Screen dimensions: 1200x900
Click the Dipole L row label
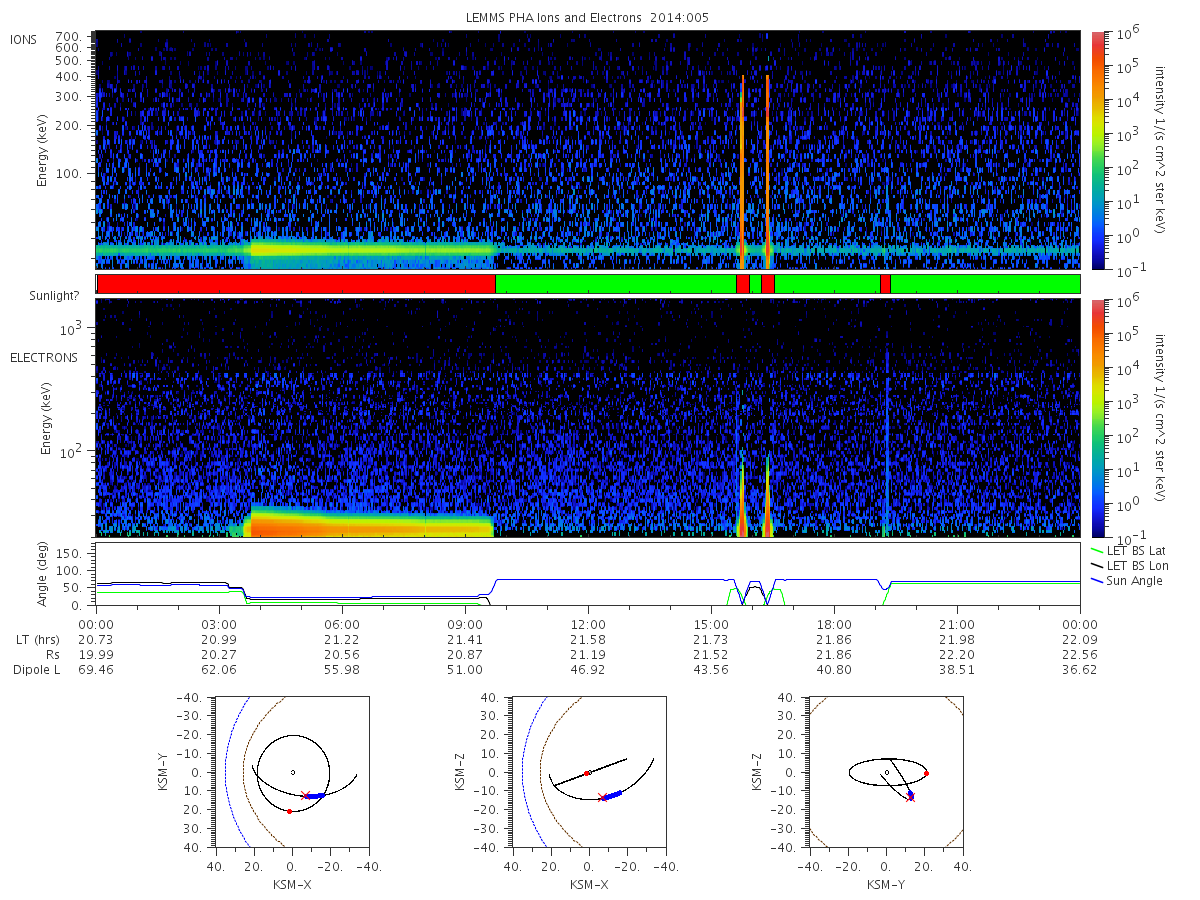coord(36,669)
